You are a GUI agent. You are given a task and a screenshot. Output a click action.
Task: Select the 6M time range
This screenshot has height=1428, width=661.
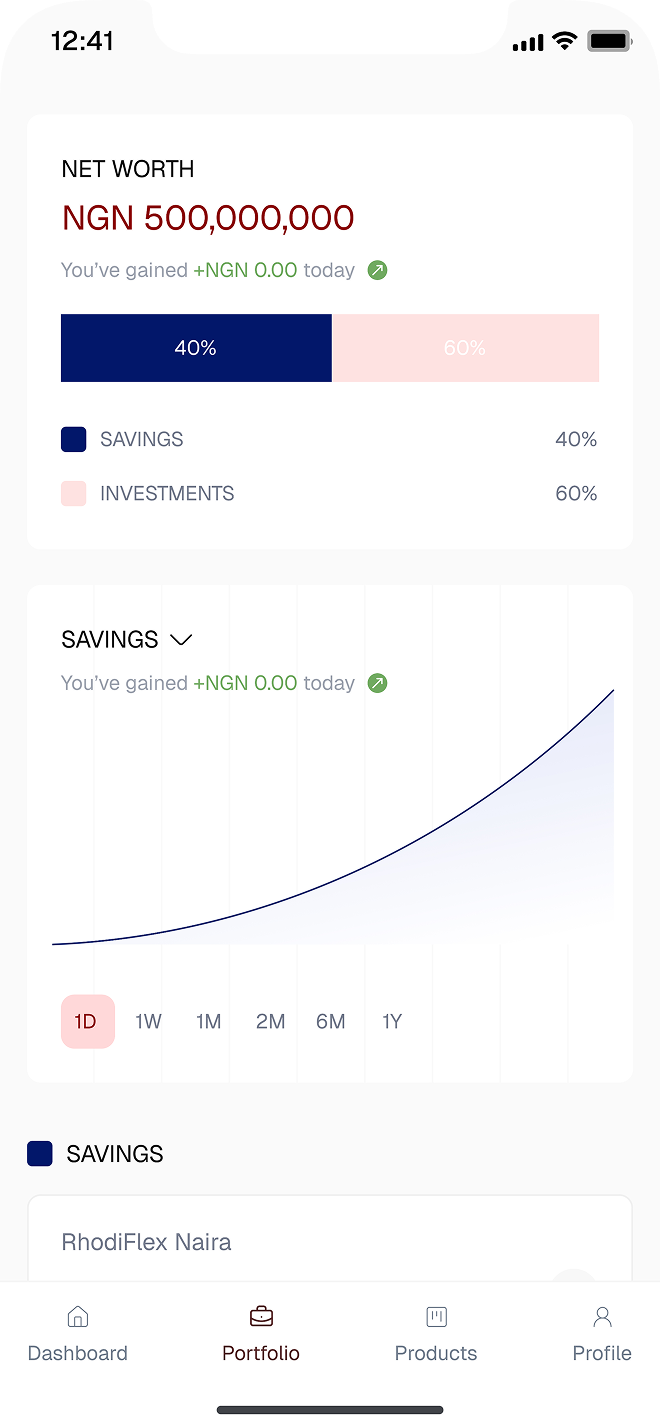tap(330, 1021)
